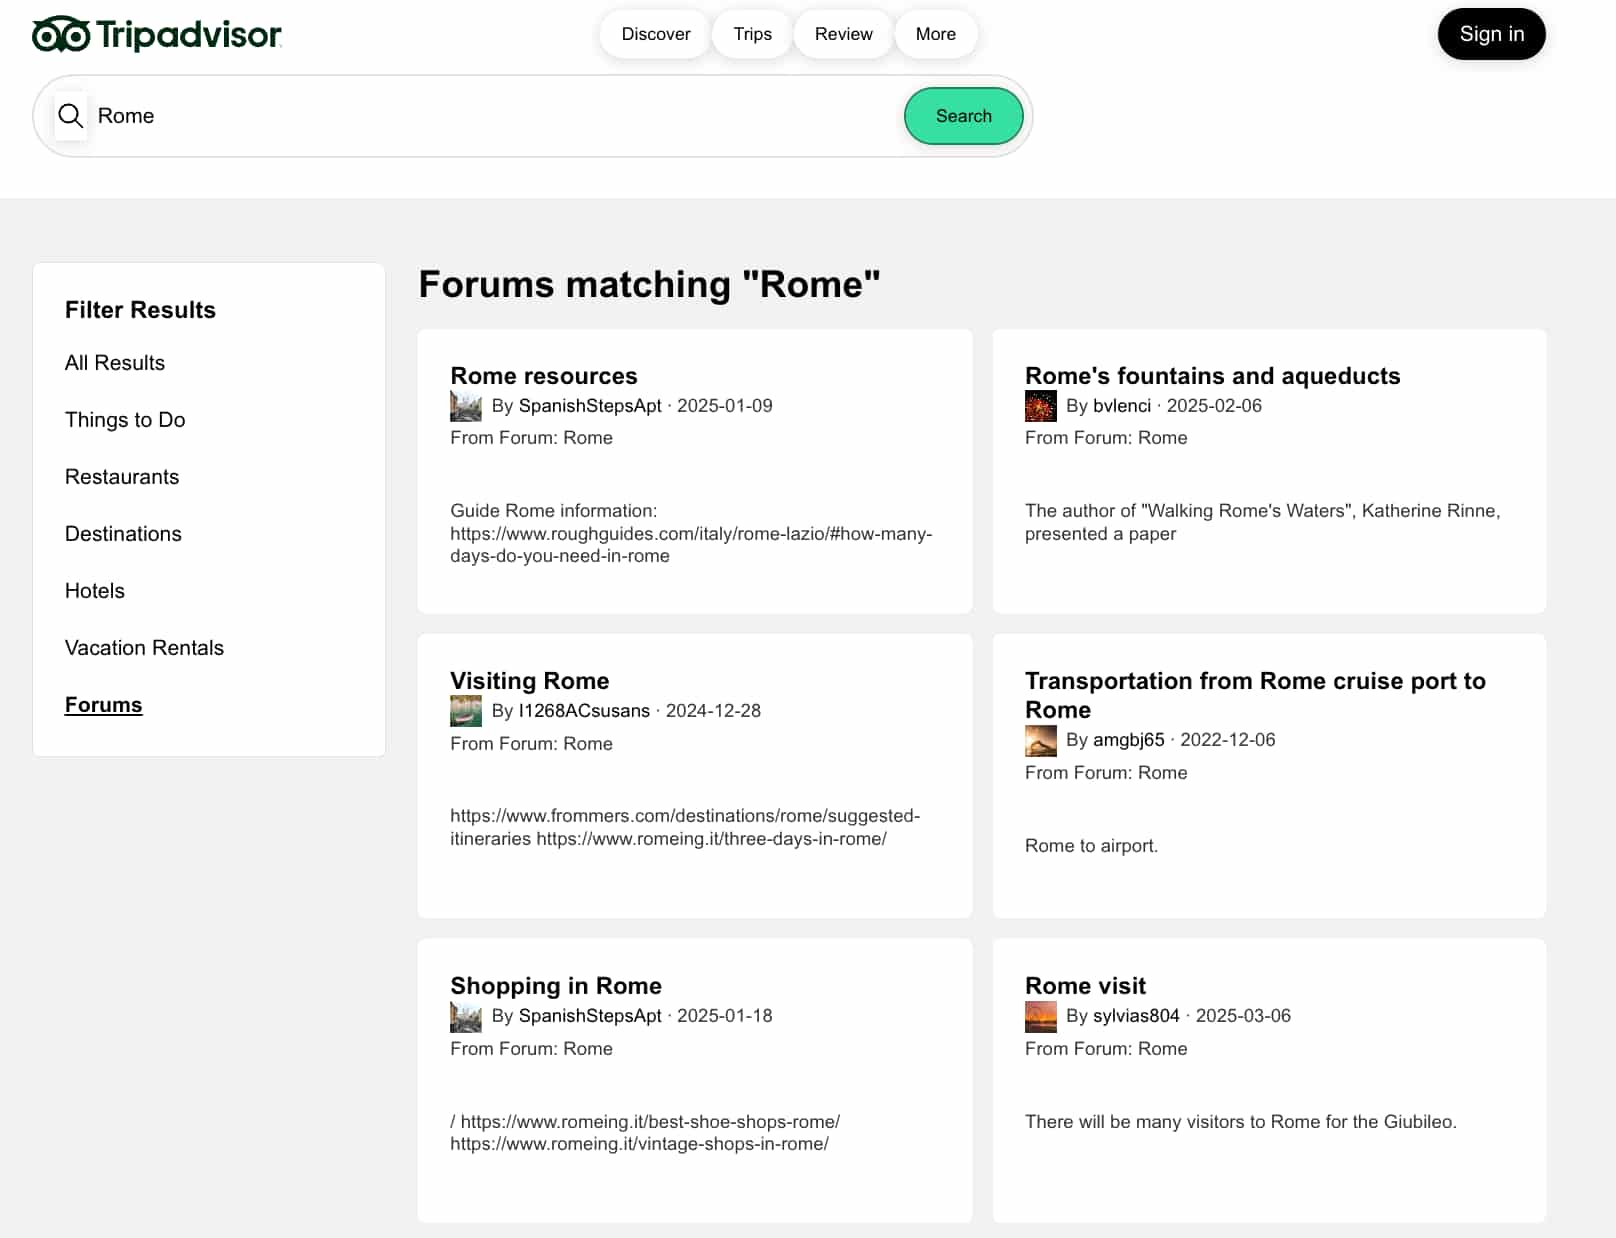
Task: Click 'From Forum: Rome' under Rome visit
Action: pos(1106,1049)
